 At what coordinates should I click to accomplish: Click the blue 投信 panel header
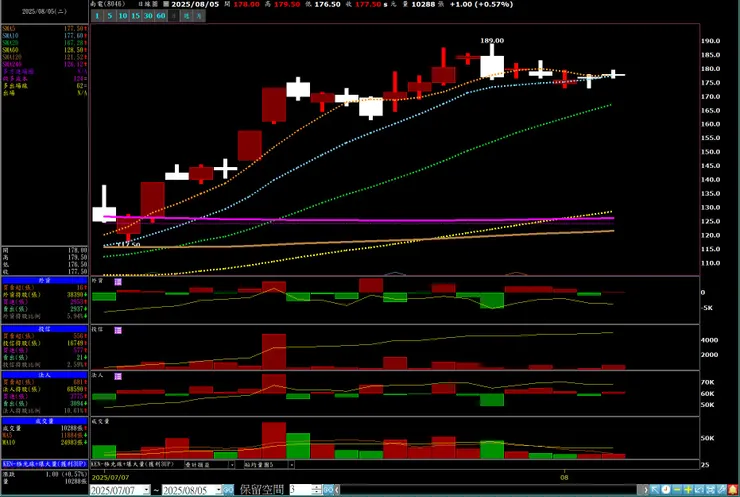44,329
